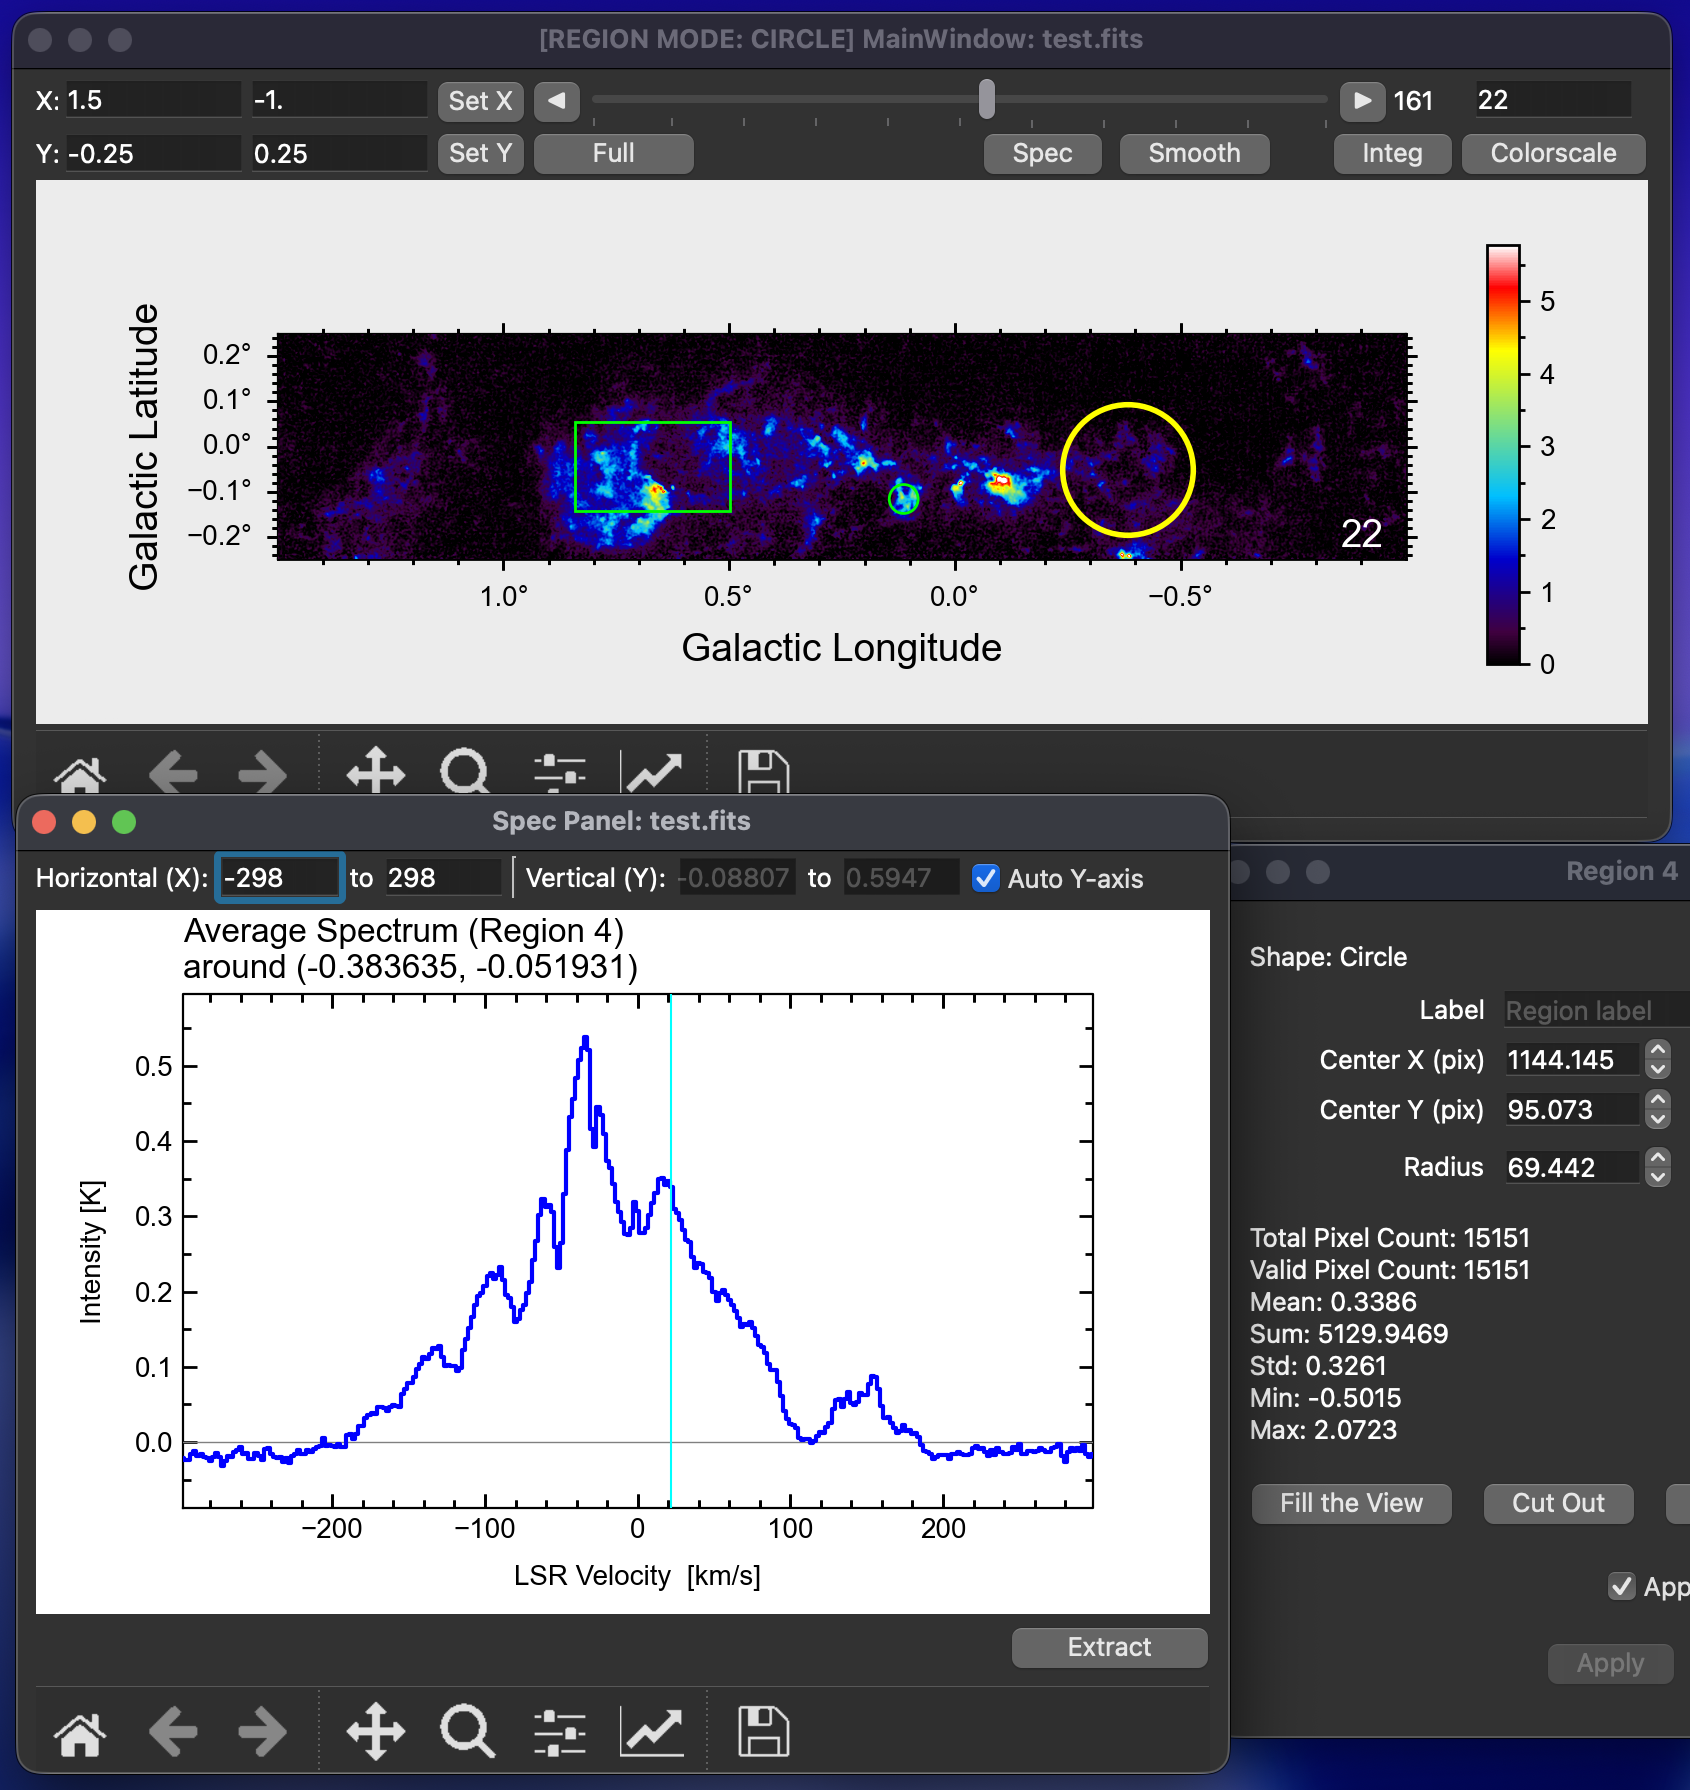Viewport: 1690px width, 1790px height.
Task: Click the channel slider handle
Action: [987, 99]
